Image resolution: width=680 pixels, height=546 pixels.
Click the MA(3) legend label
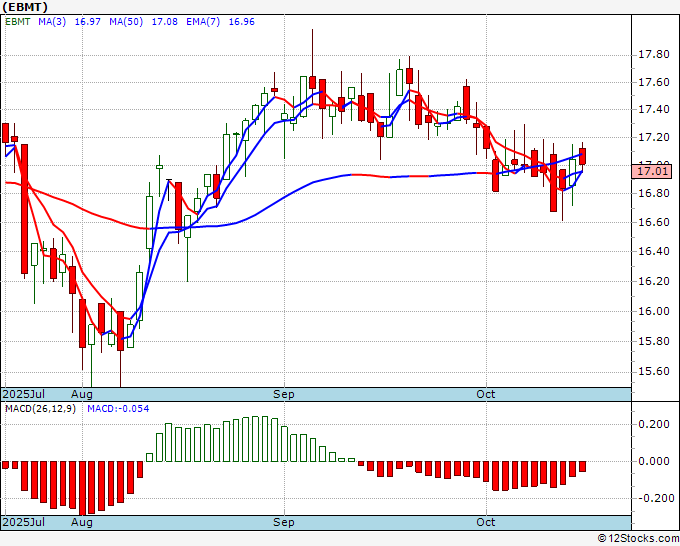coord(52,22)
